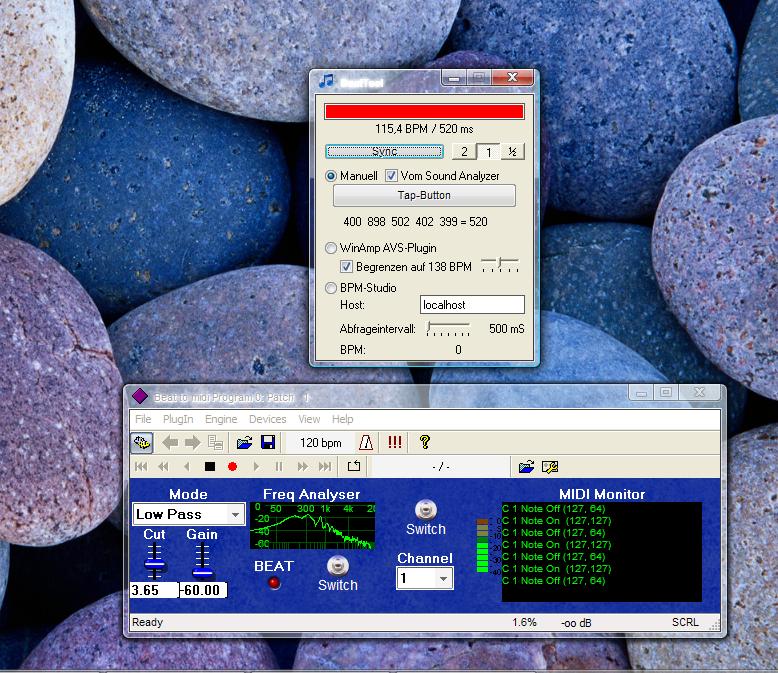Select the Manuell radio button
This screenshot has height=673, width=778.
(x=332, y=176)
